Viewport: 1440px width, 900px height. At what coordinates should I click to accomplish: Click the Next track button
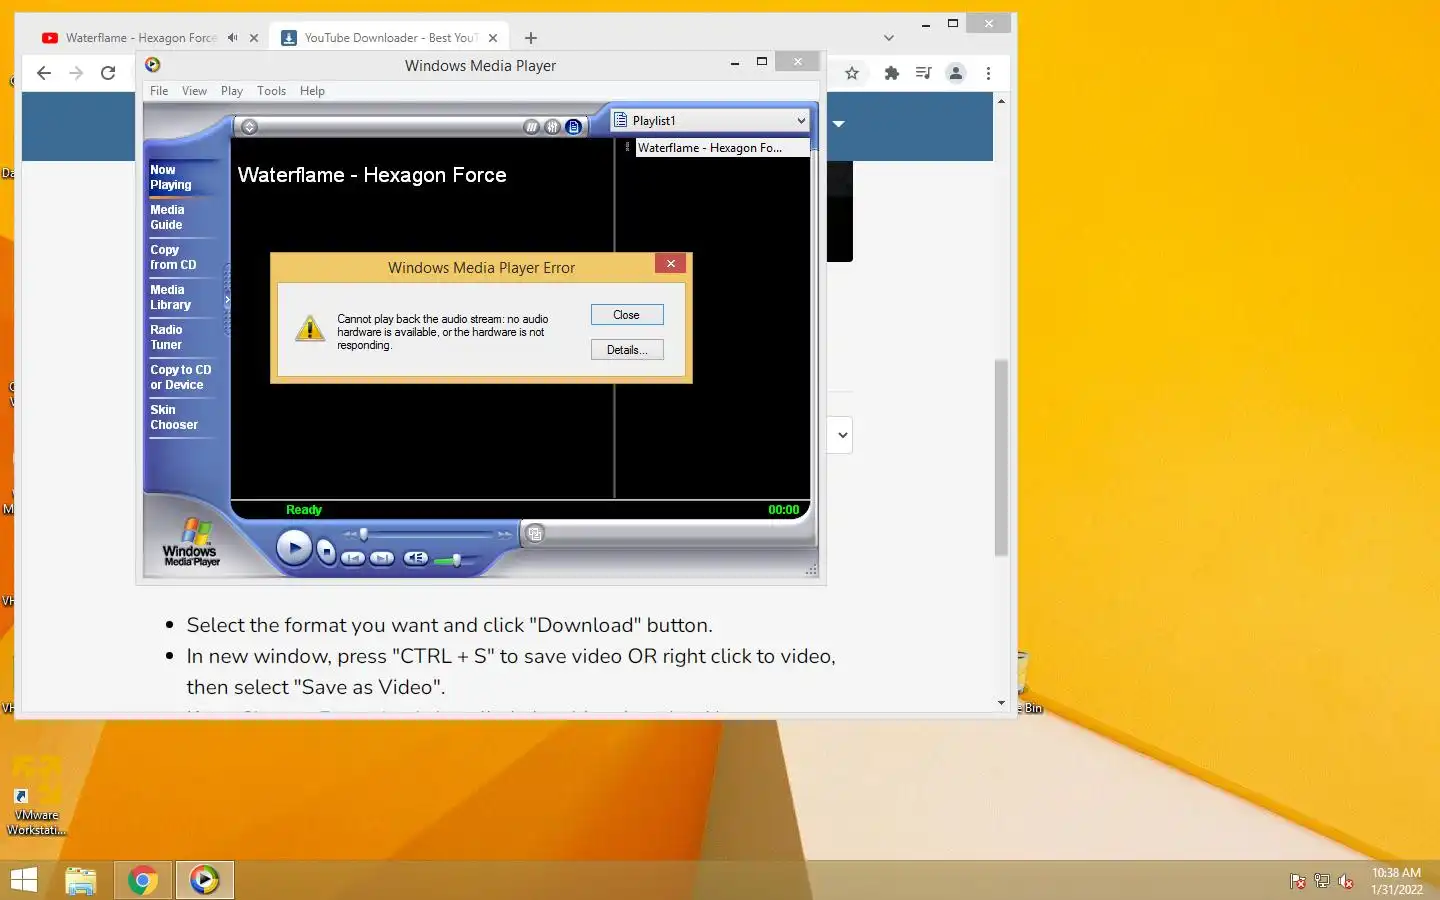[x=382, y=558]
